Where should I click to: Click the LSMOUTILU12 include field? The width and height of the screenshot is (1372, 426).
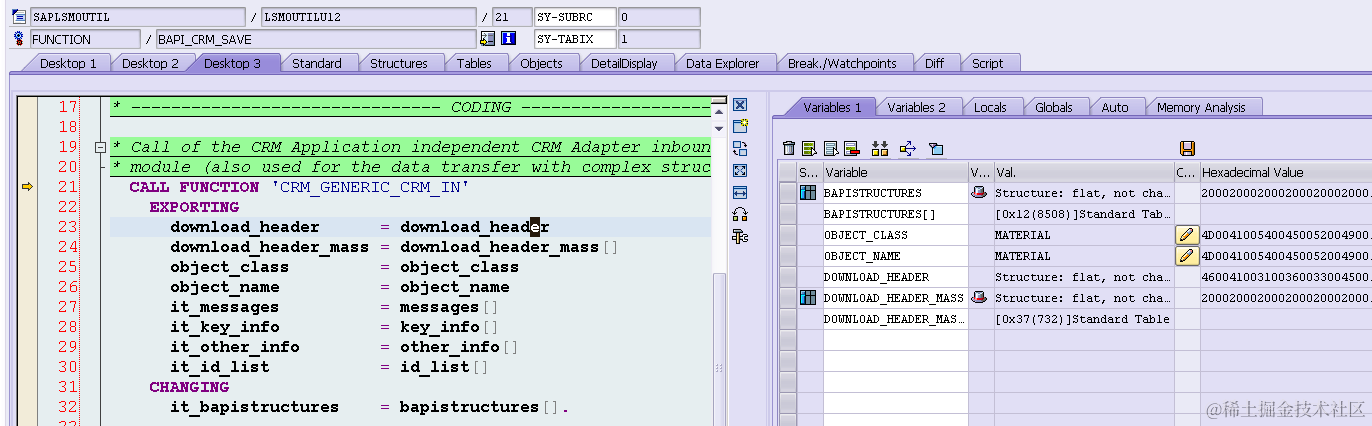(368, 17)
